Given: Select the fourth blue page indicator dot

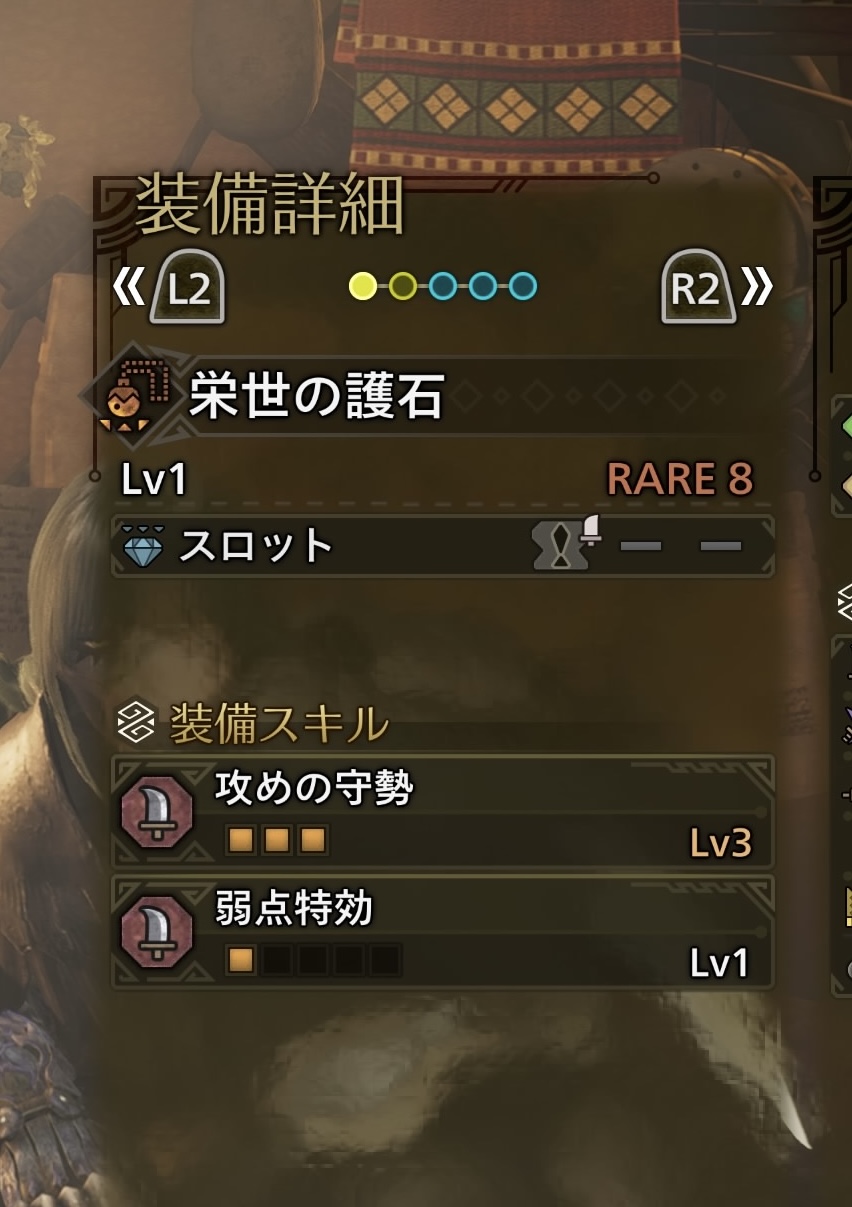Looking at the screenshot, I should 483,287.
